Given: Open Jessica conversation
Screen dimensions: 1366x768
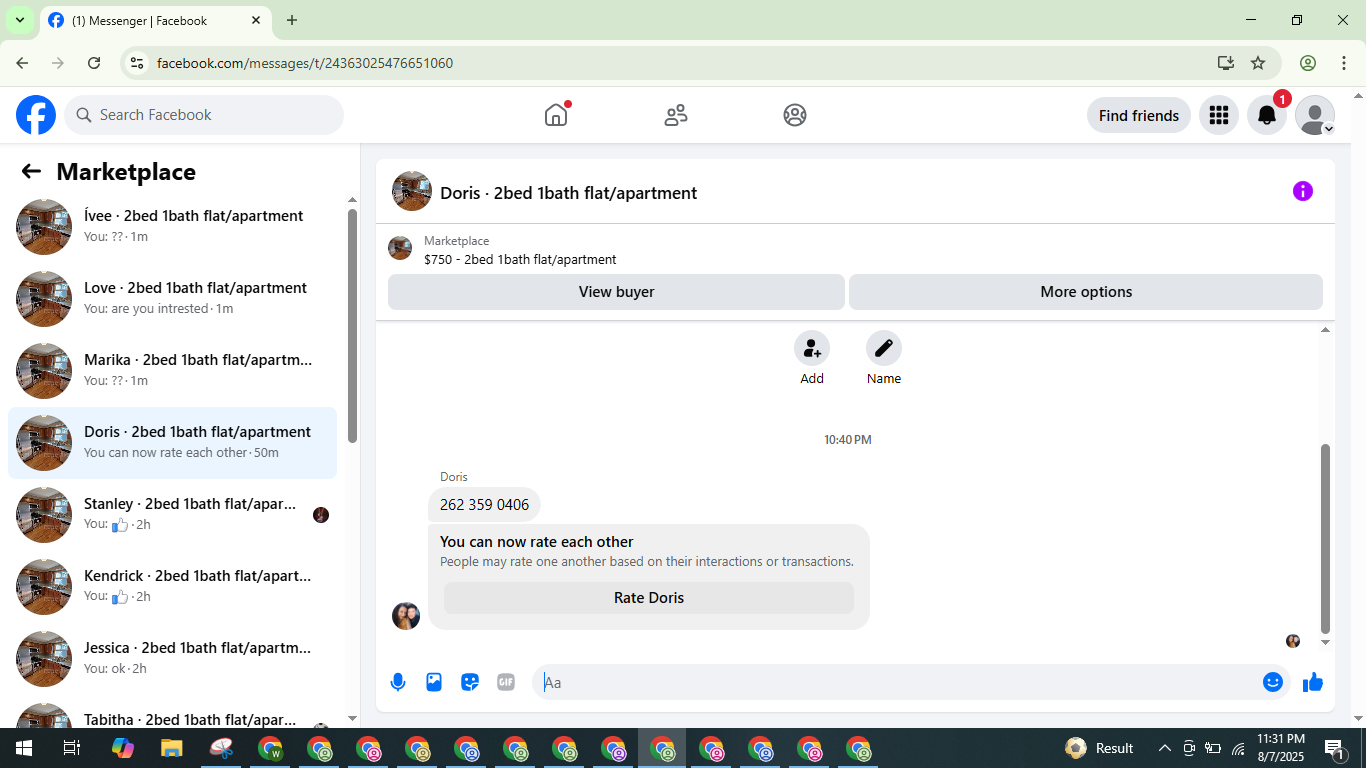Looking at the screenshot, I should click(x=172, y=659).
